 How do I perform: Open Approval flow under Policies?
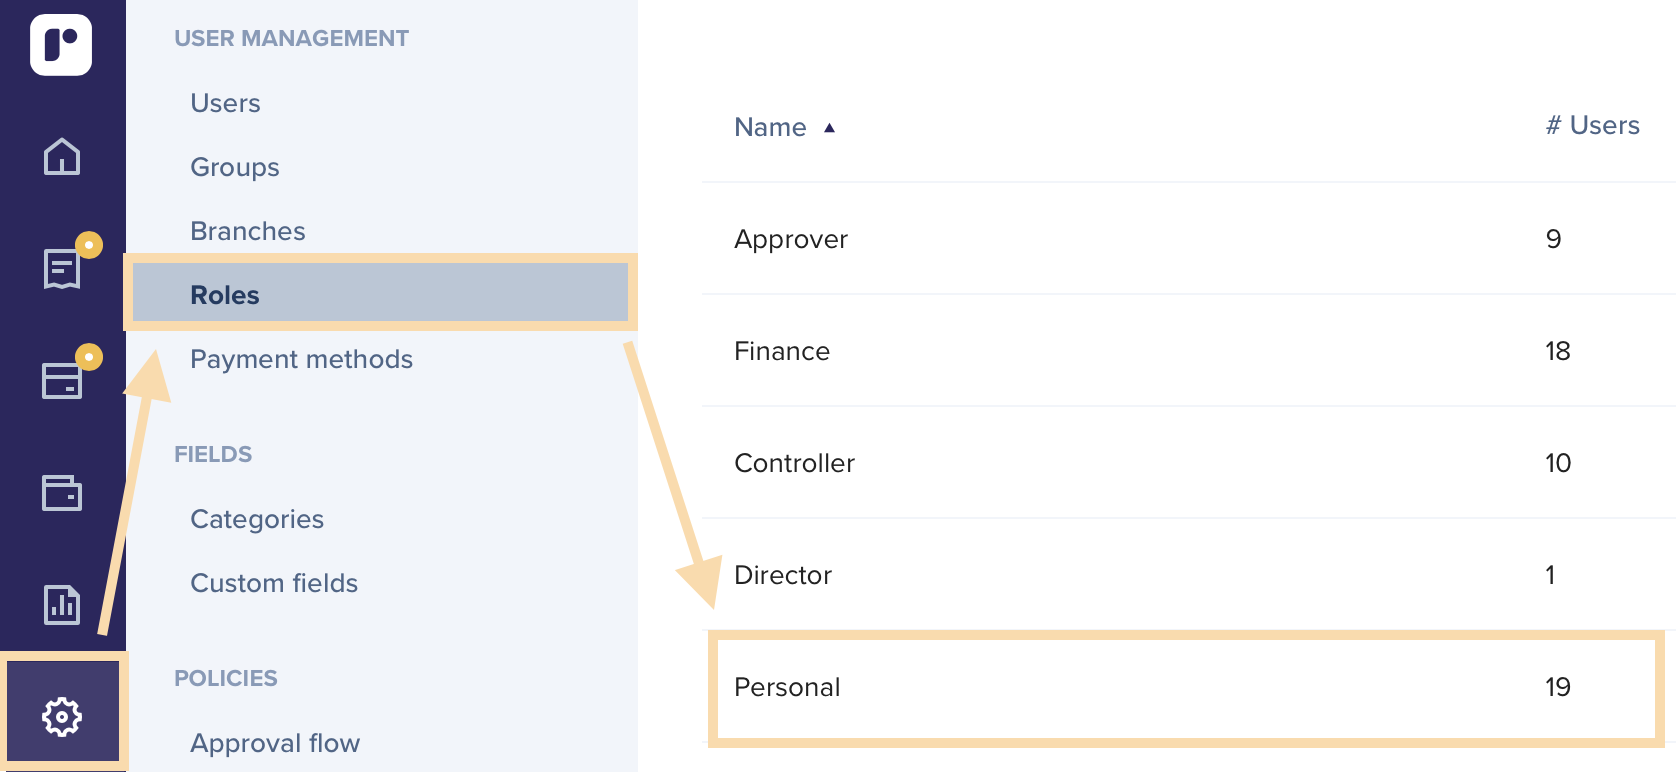point(275,743)
